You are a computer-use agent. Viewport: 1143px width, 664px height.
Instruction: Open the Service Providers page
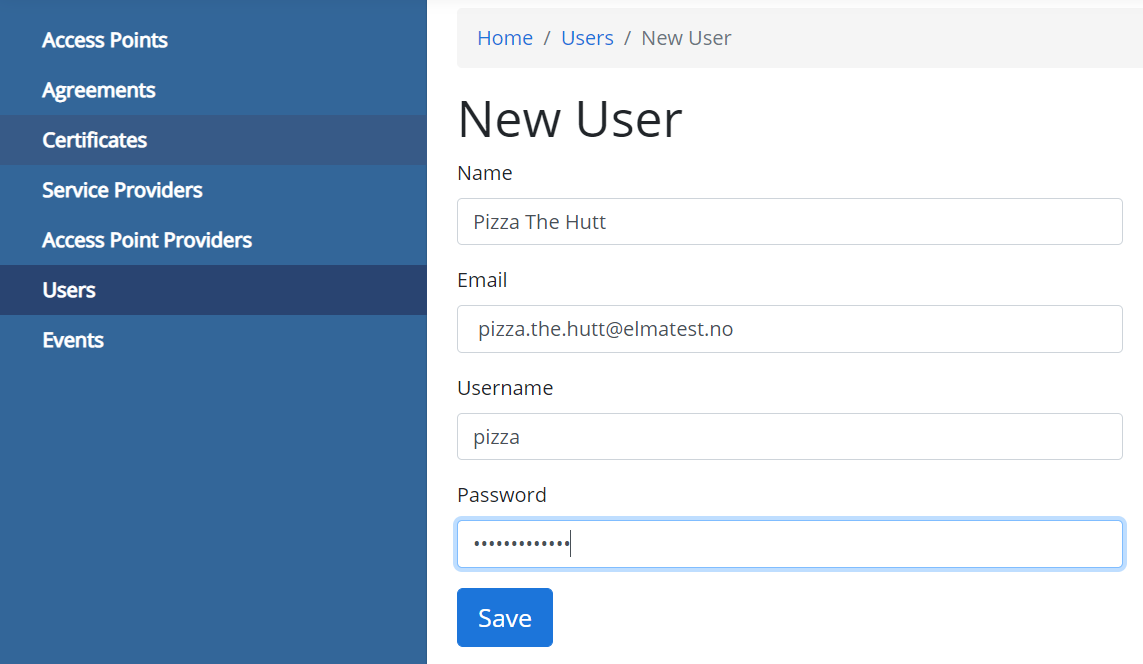pyautogui.click(x=122, y=190)
